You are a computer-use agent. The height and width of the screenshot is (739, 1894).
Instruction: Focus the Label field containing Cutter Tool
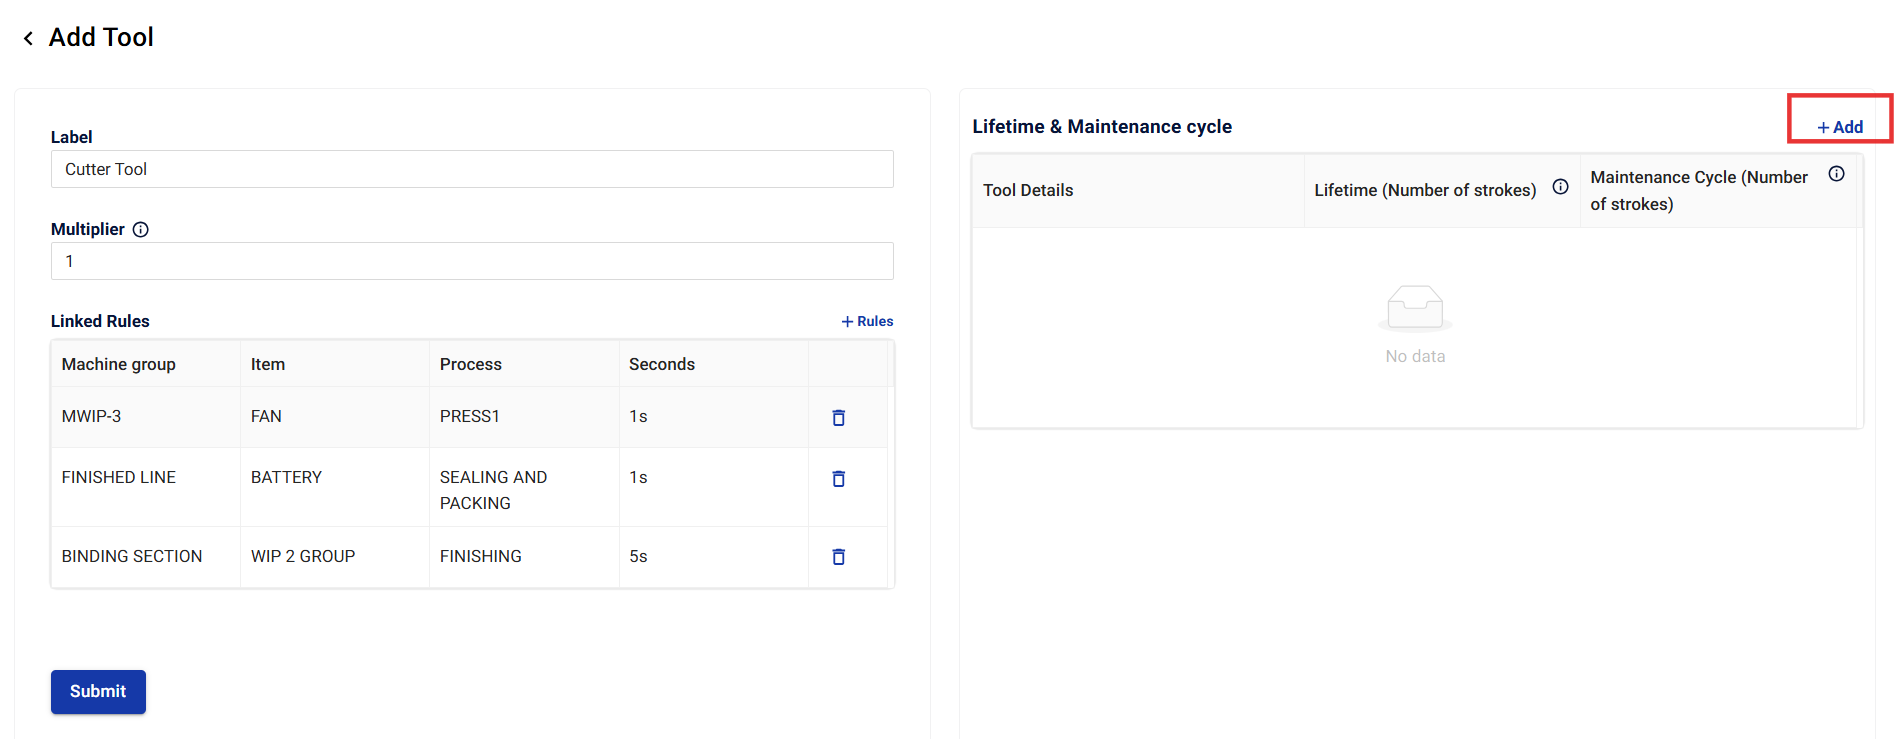tap(472, 169)
